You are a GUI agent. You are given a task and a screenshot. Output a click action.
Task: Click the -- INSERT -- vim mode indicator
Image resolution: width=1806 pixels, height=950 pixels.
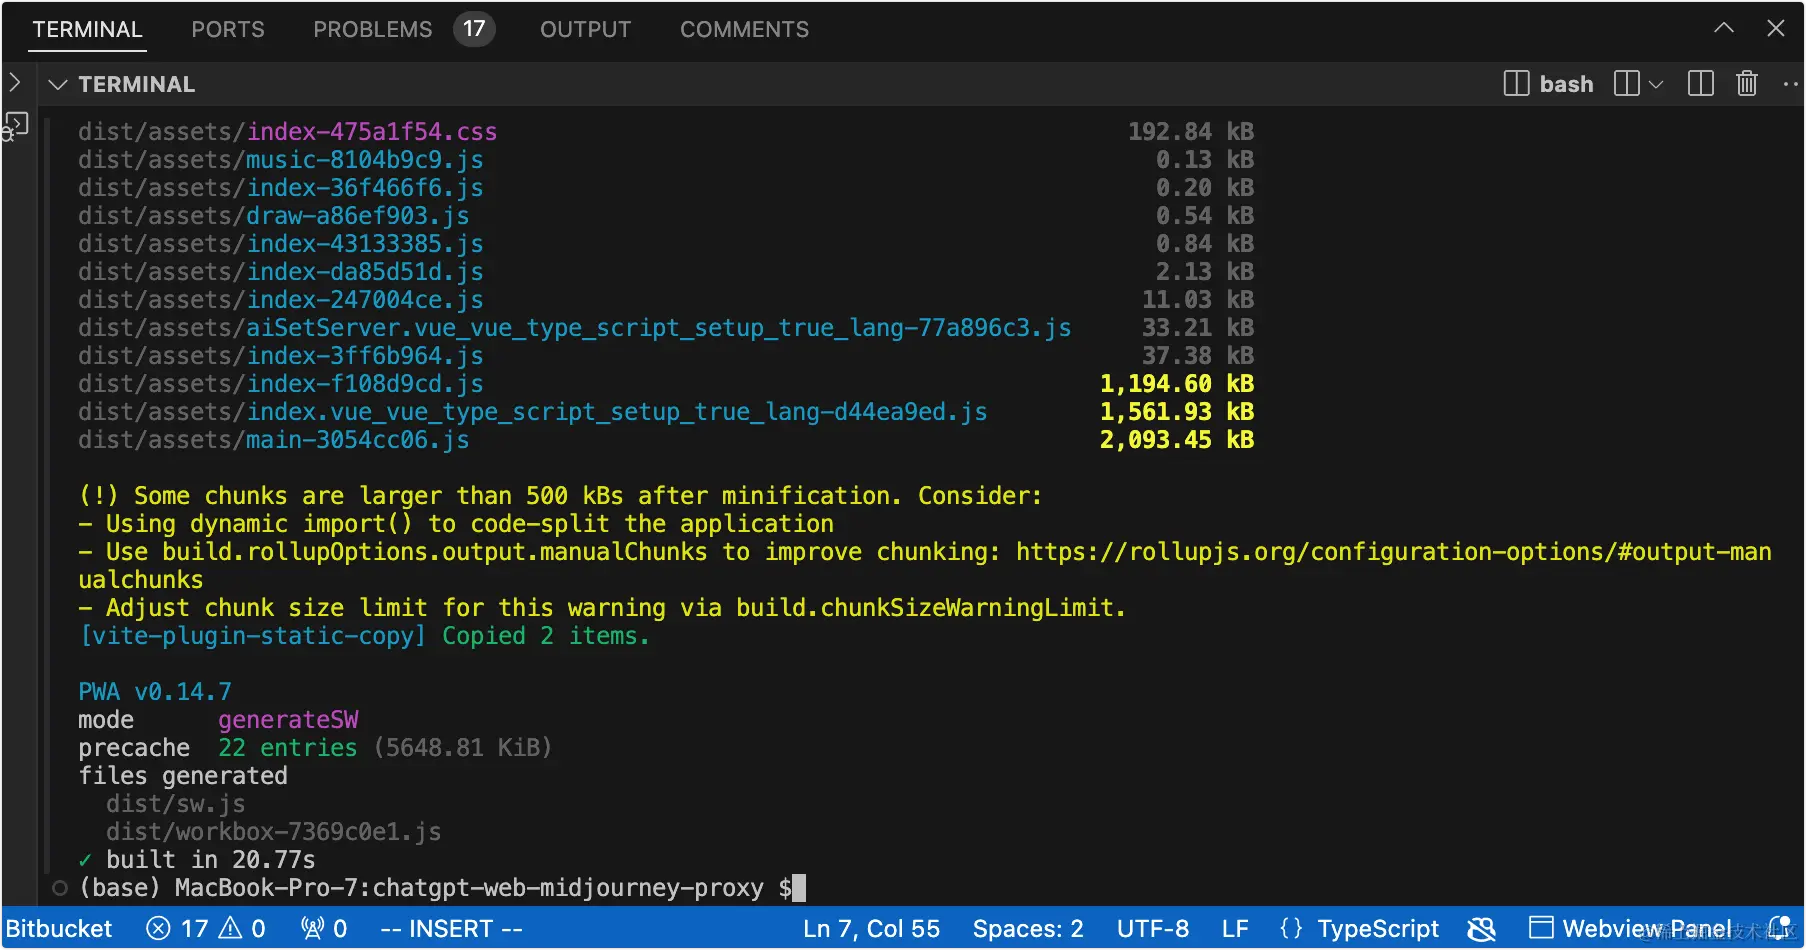[451, 929]
